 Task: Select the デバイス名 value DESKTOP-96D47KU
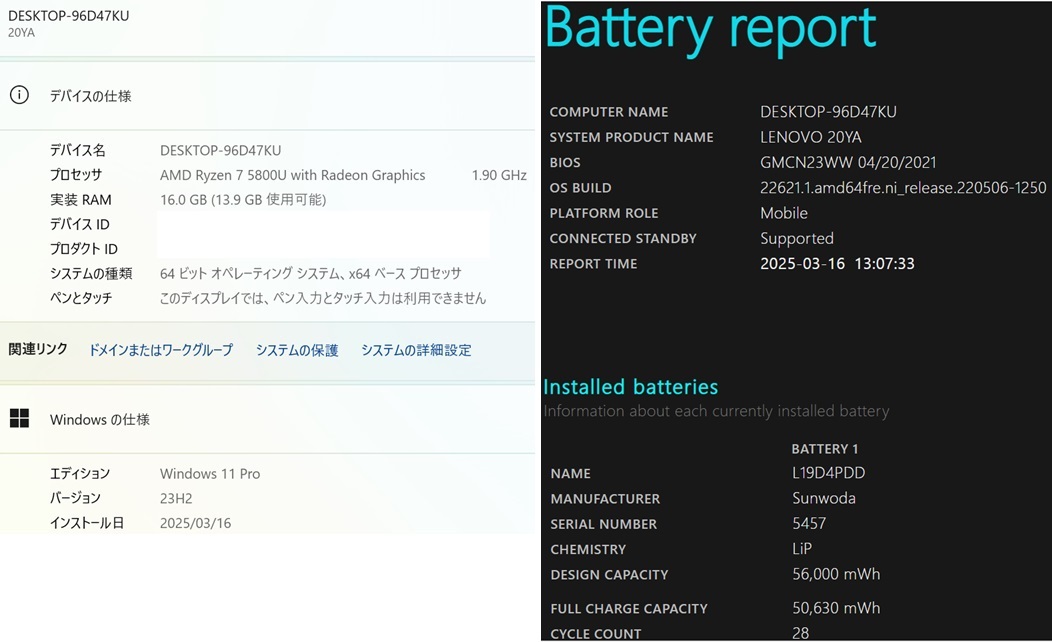pyautogui.click(x=221, y=150)
